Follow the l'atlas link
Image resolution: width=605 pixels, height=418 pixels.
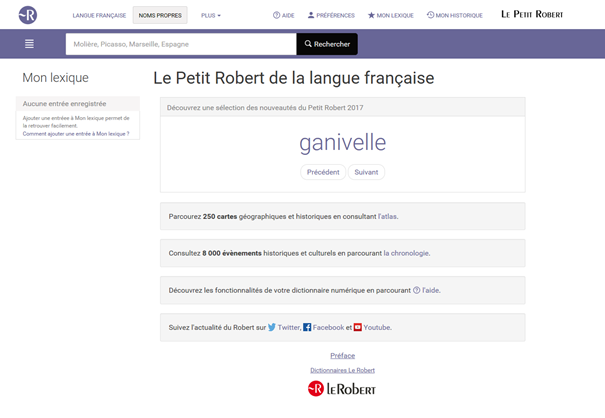tap(388, 217)
